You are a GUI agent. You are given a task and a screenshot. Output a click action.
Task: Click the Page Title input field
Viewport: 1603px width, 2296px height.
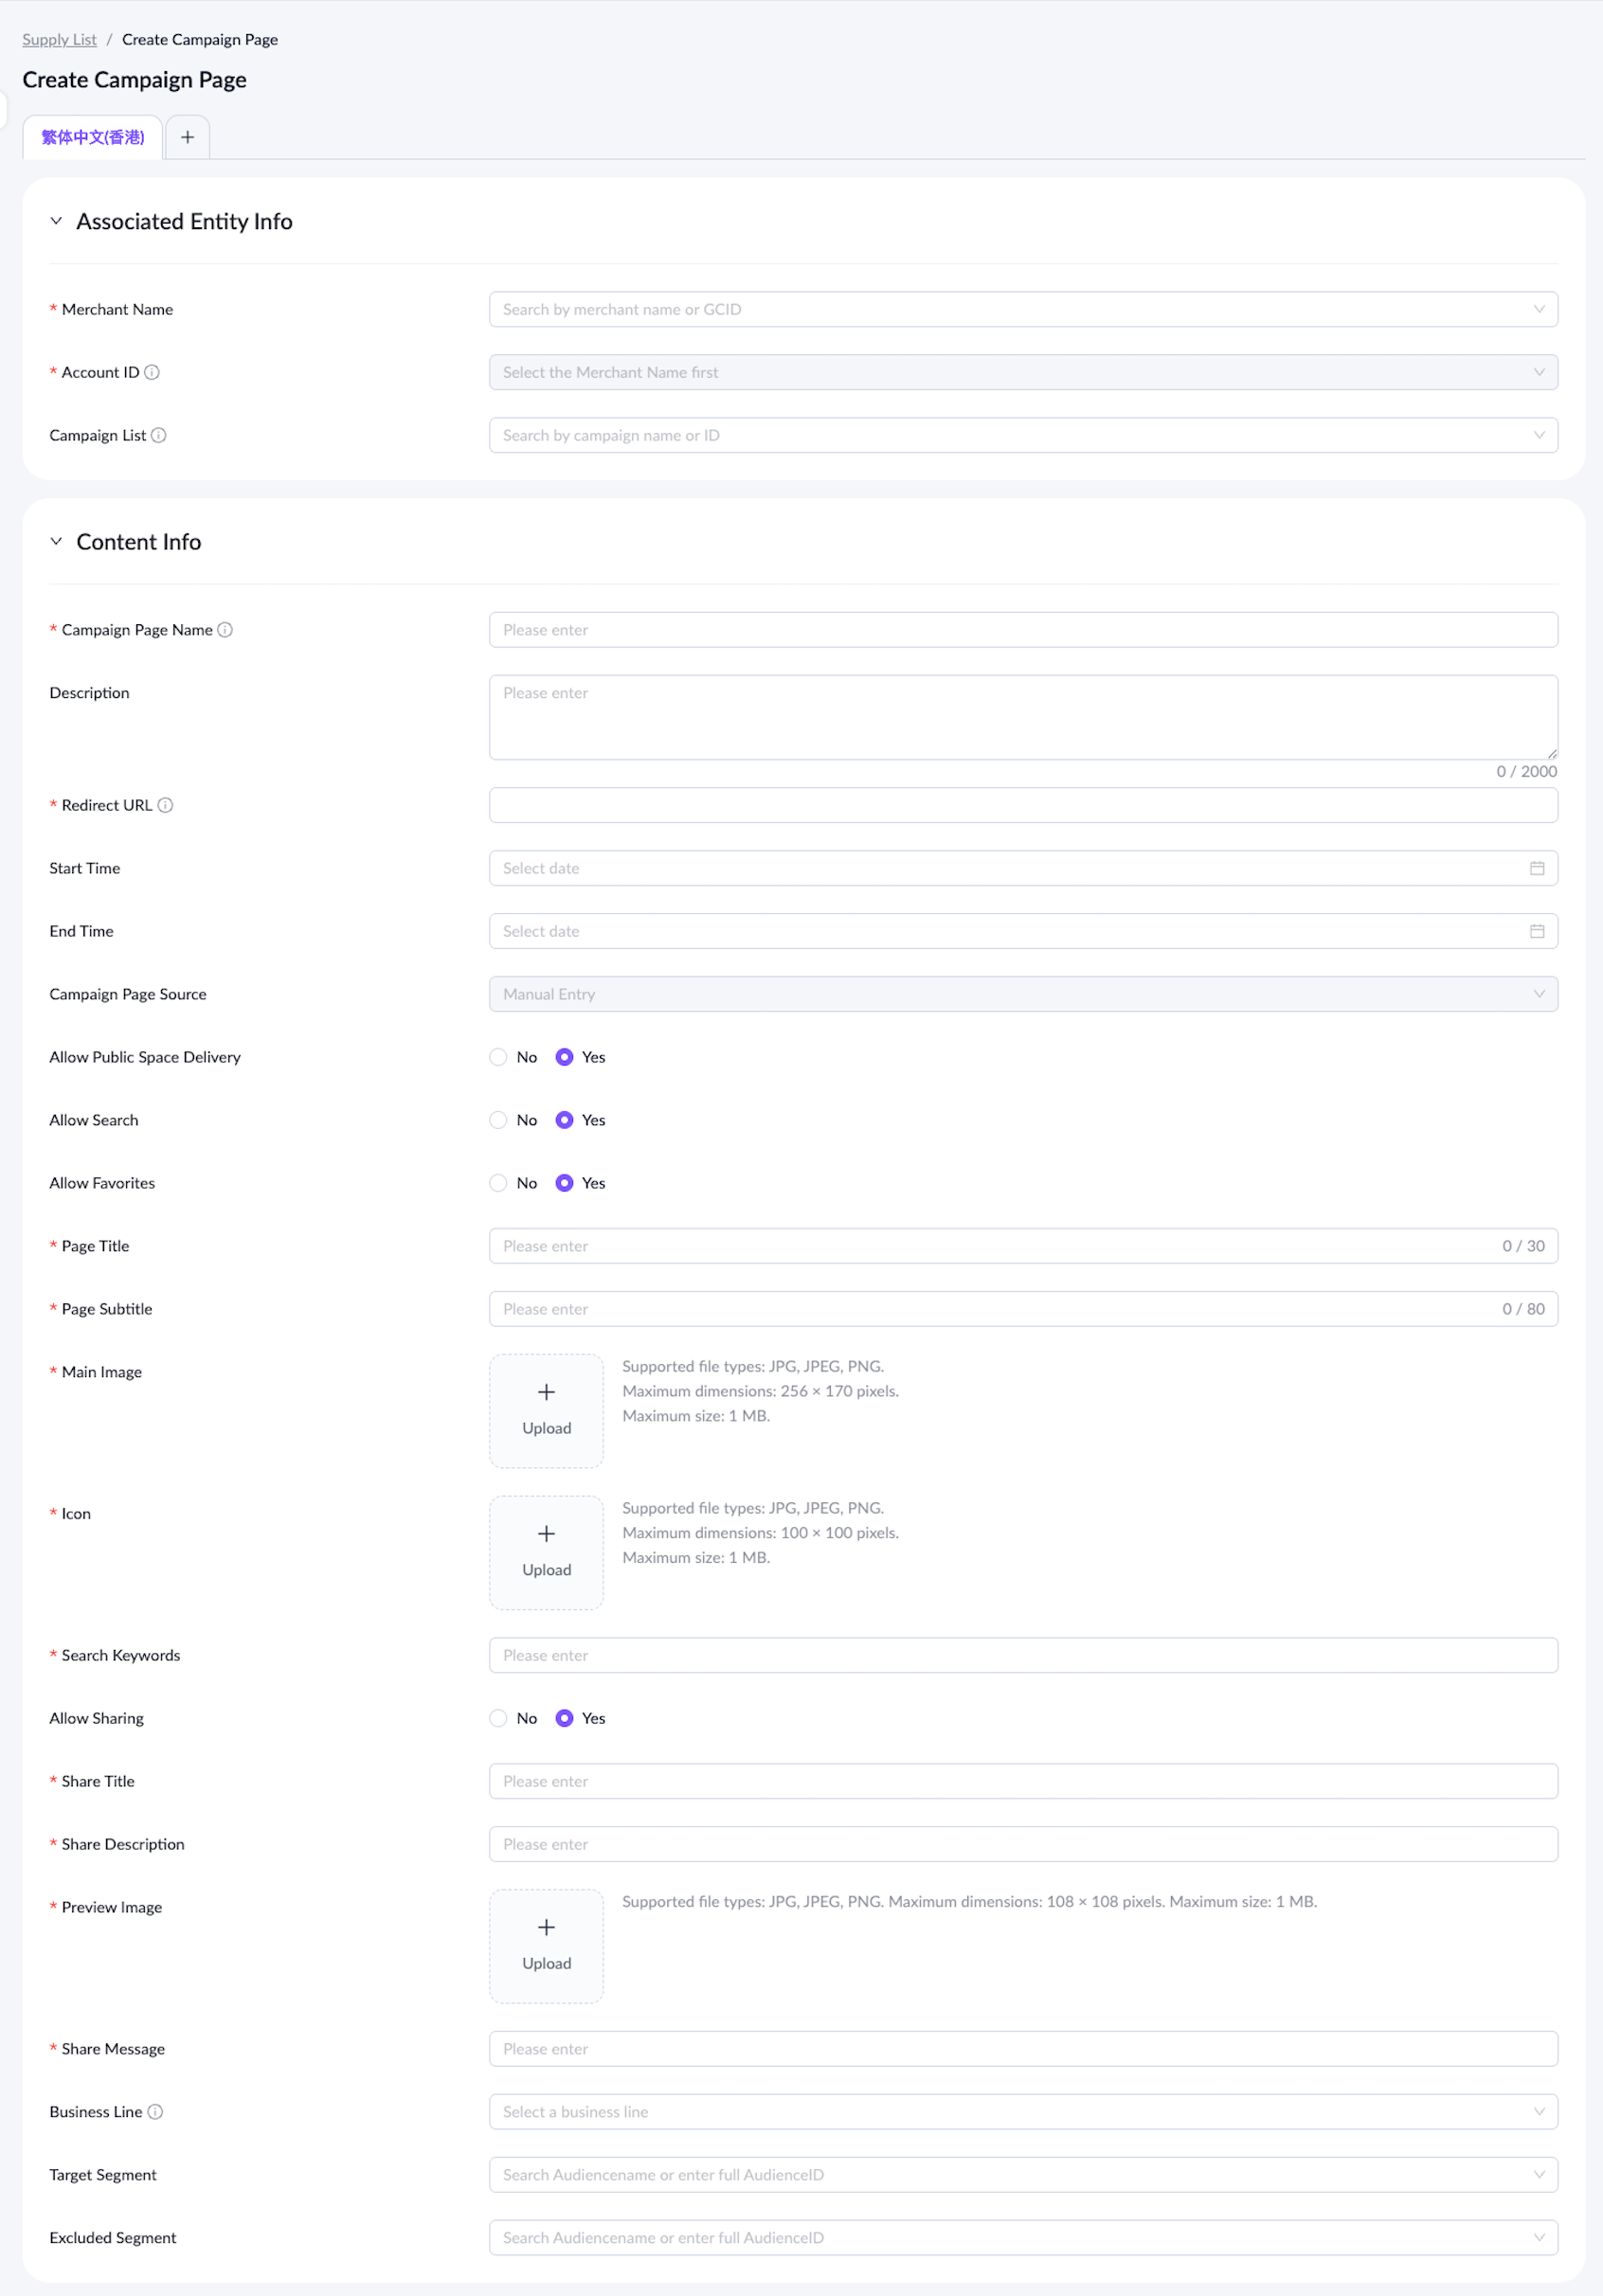[x=1023, y=1246]
